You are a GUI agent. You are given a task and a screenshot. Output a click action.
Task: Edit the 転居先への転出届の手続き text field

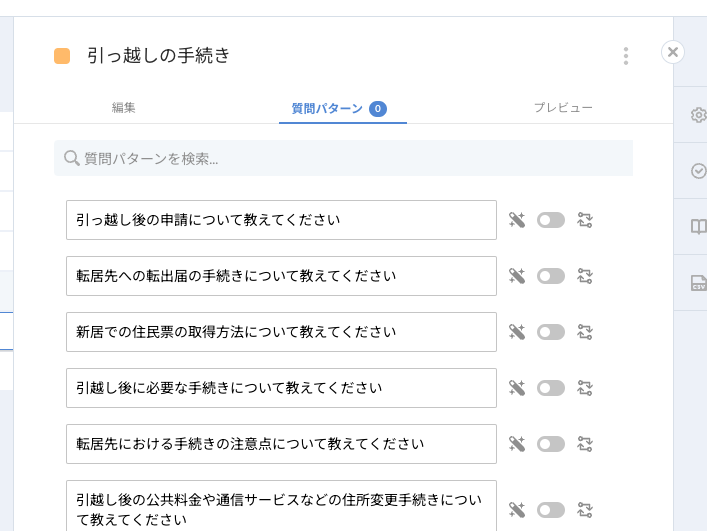tap(281, 276)
